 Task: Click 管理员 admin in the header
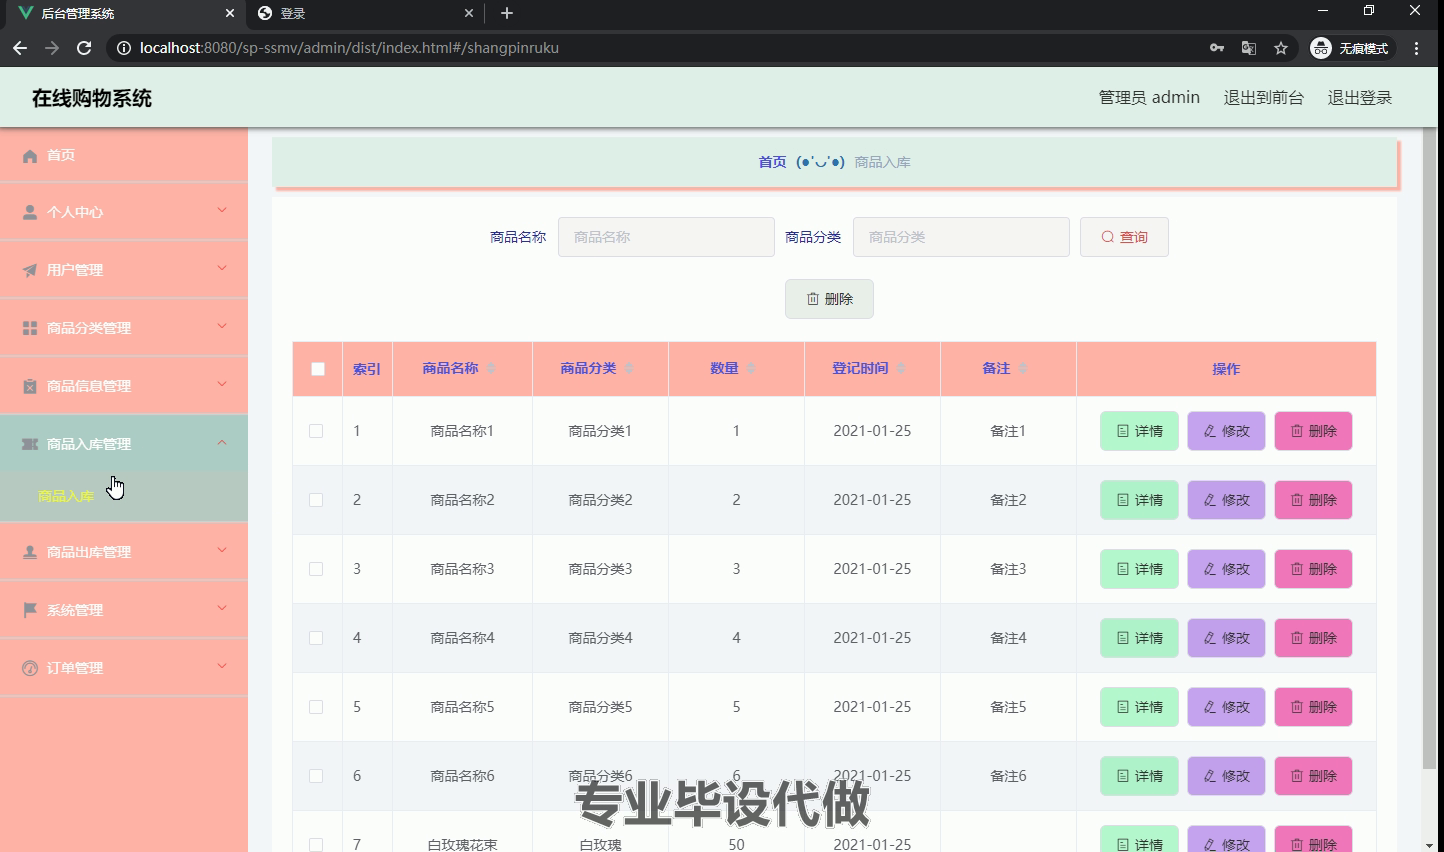[1149, 98]
